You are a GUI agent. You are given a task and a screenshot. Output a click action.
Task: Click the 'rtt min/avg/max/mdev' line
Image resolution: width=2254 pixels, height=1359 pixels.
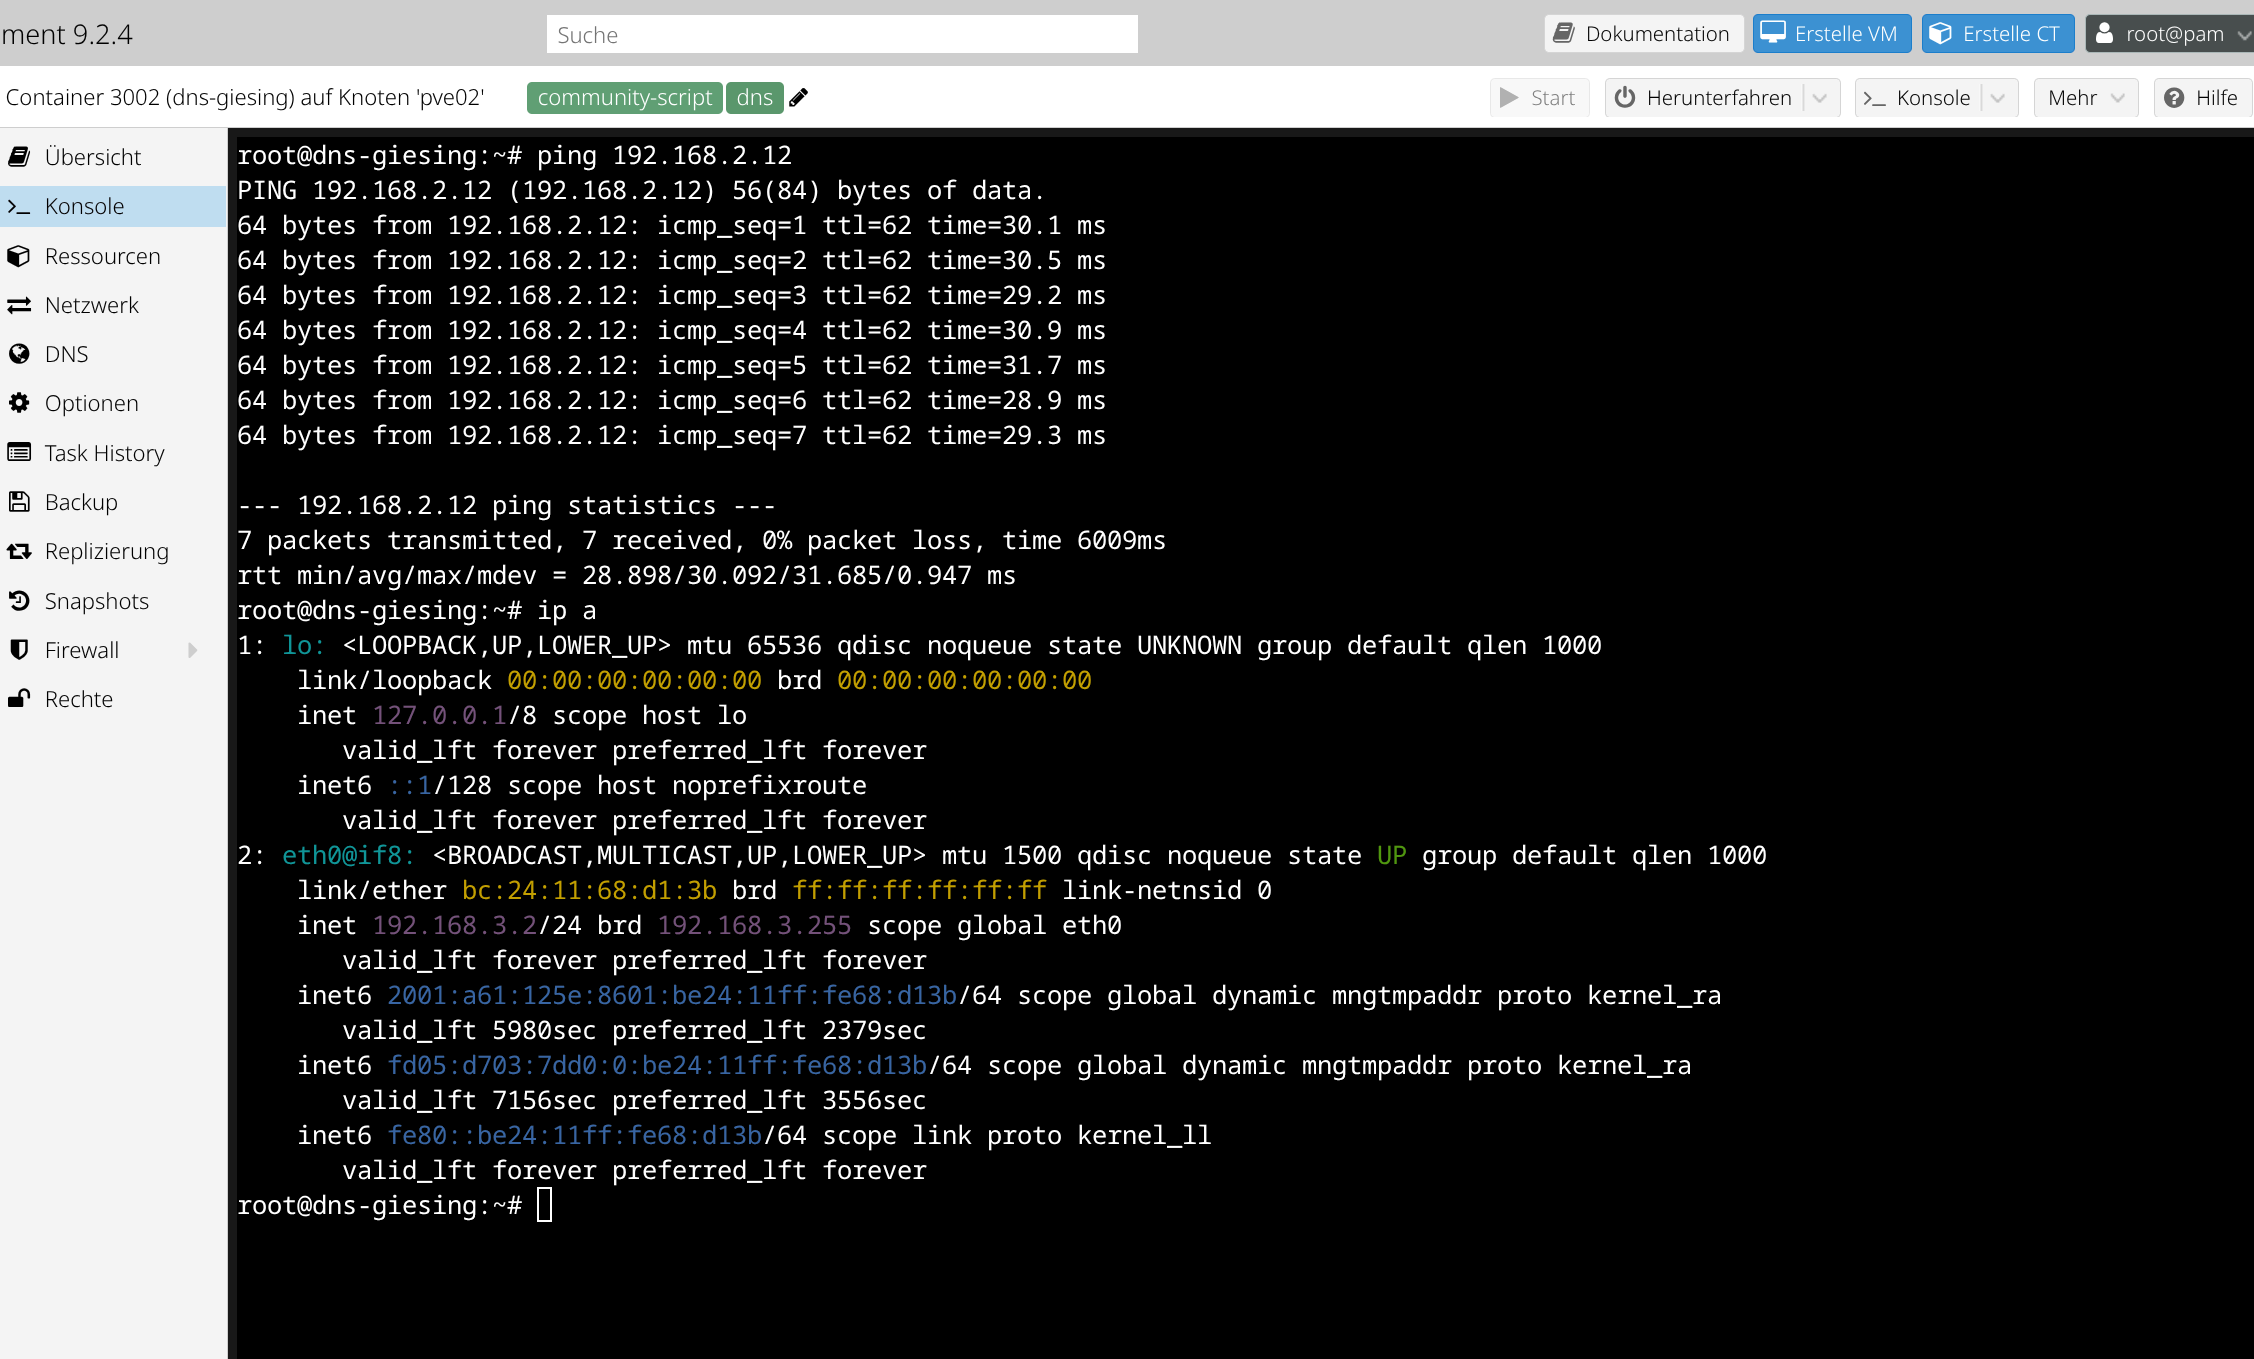(x=626, y=575)
